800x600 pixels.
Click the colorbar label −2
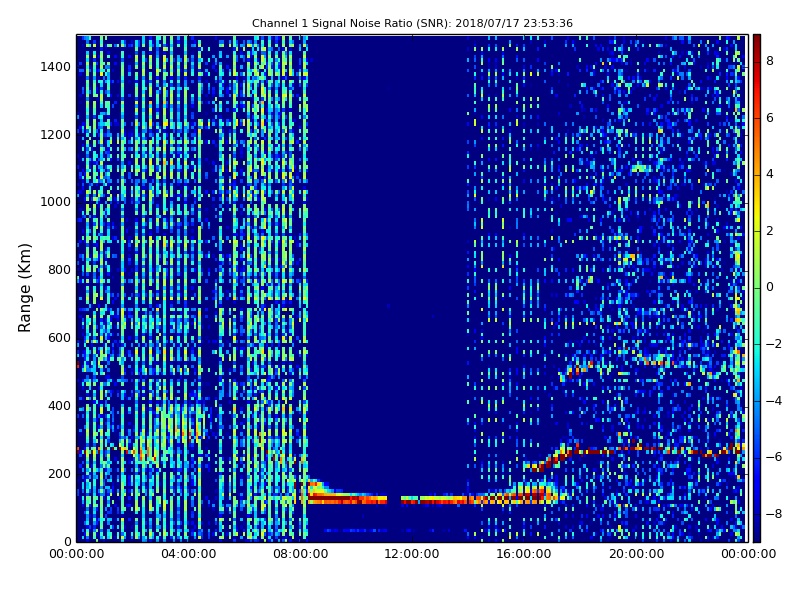tap(774, 344)
